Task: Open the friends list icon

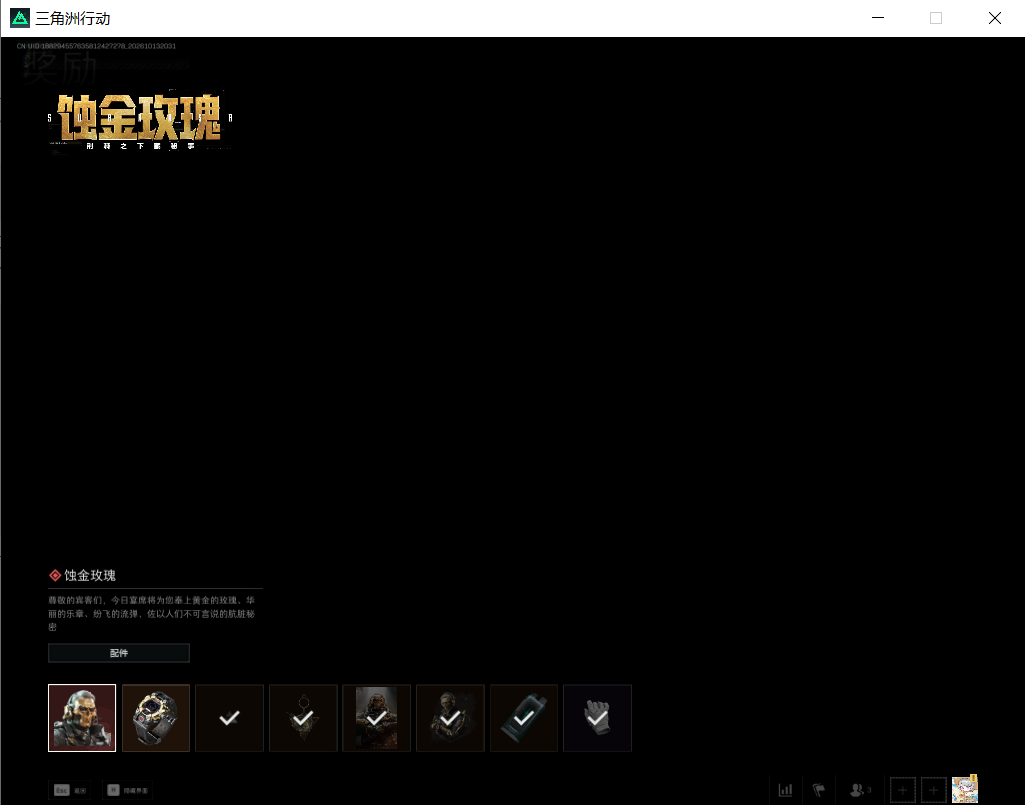Action: click(860, 790)
